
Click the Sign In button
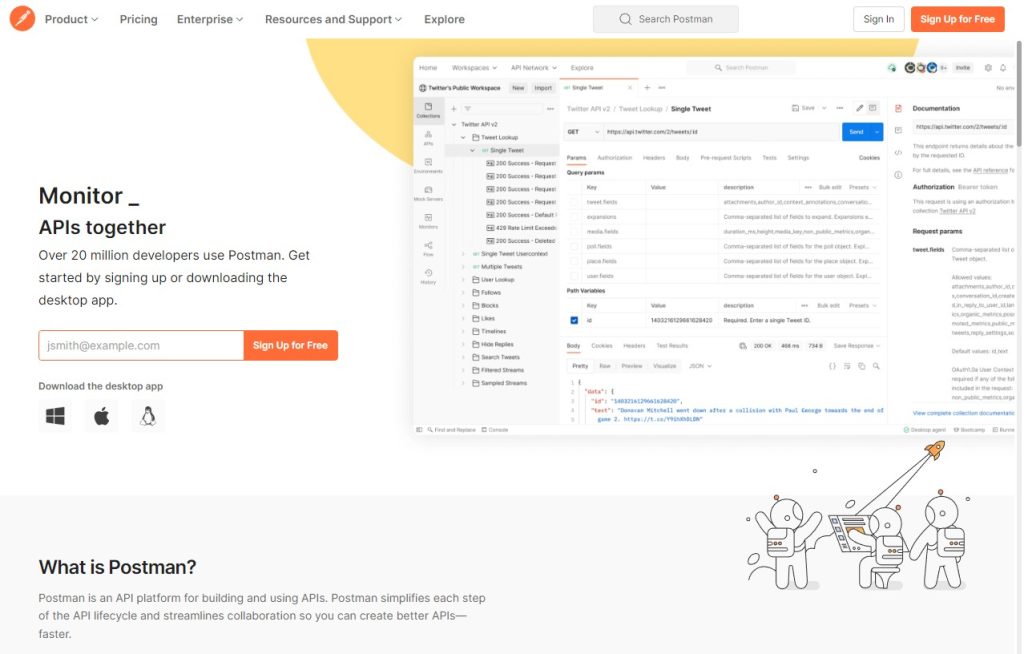pyautogui.click(x=878, y=19)
